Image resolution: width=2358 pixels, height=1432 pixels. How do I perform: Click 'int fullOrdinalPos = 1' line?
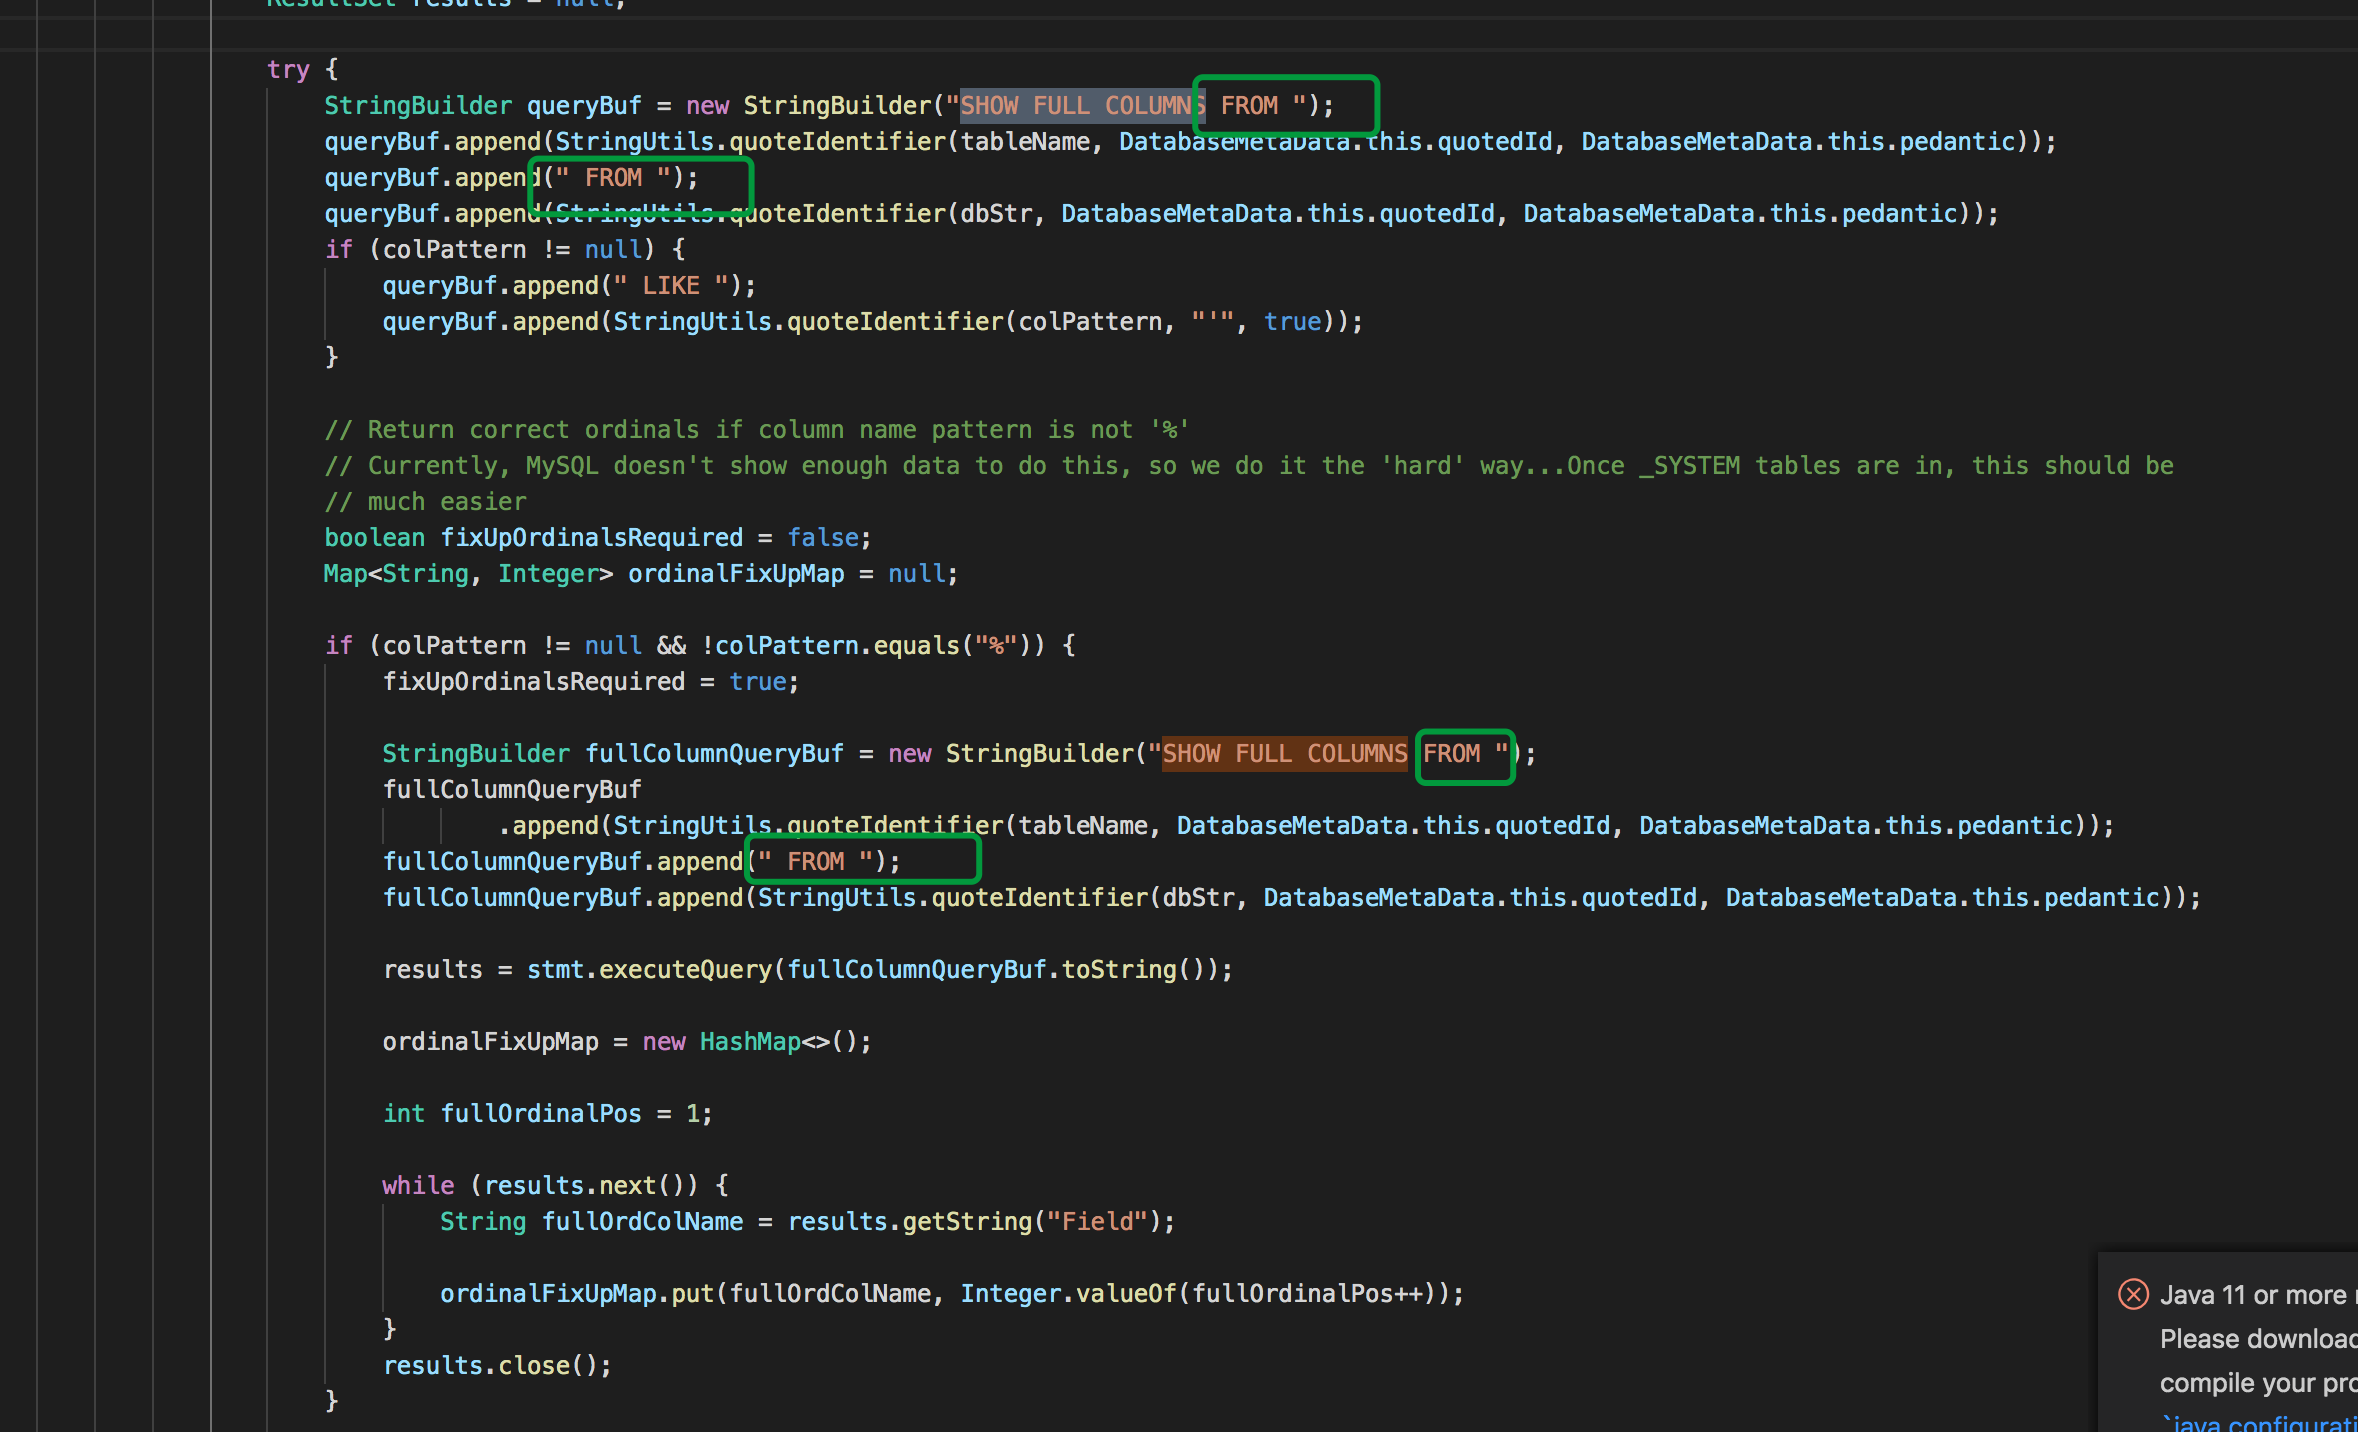pos(546,1114)
